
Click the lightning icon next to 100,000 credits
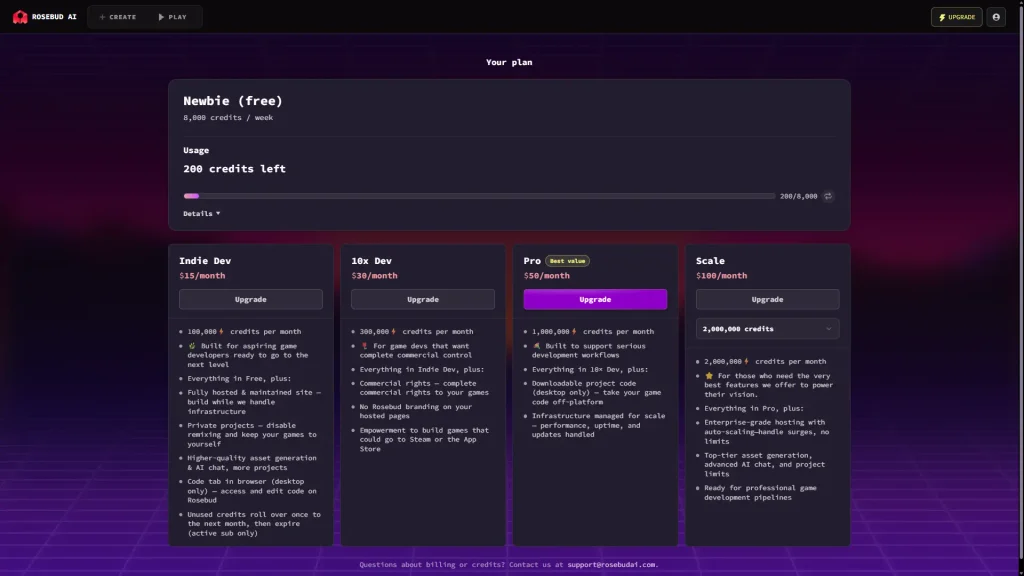coord(221,332)
